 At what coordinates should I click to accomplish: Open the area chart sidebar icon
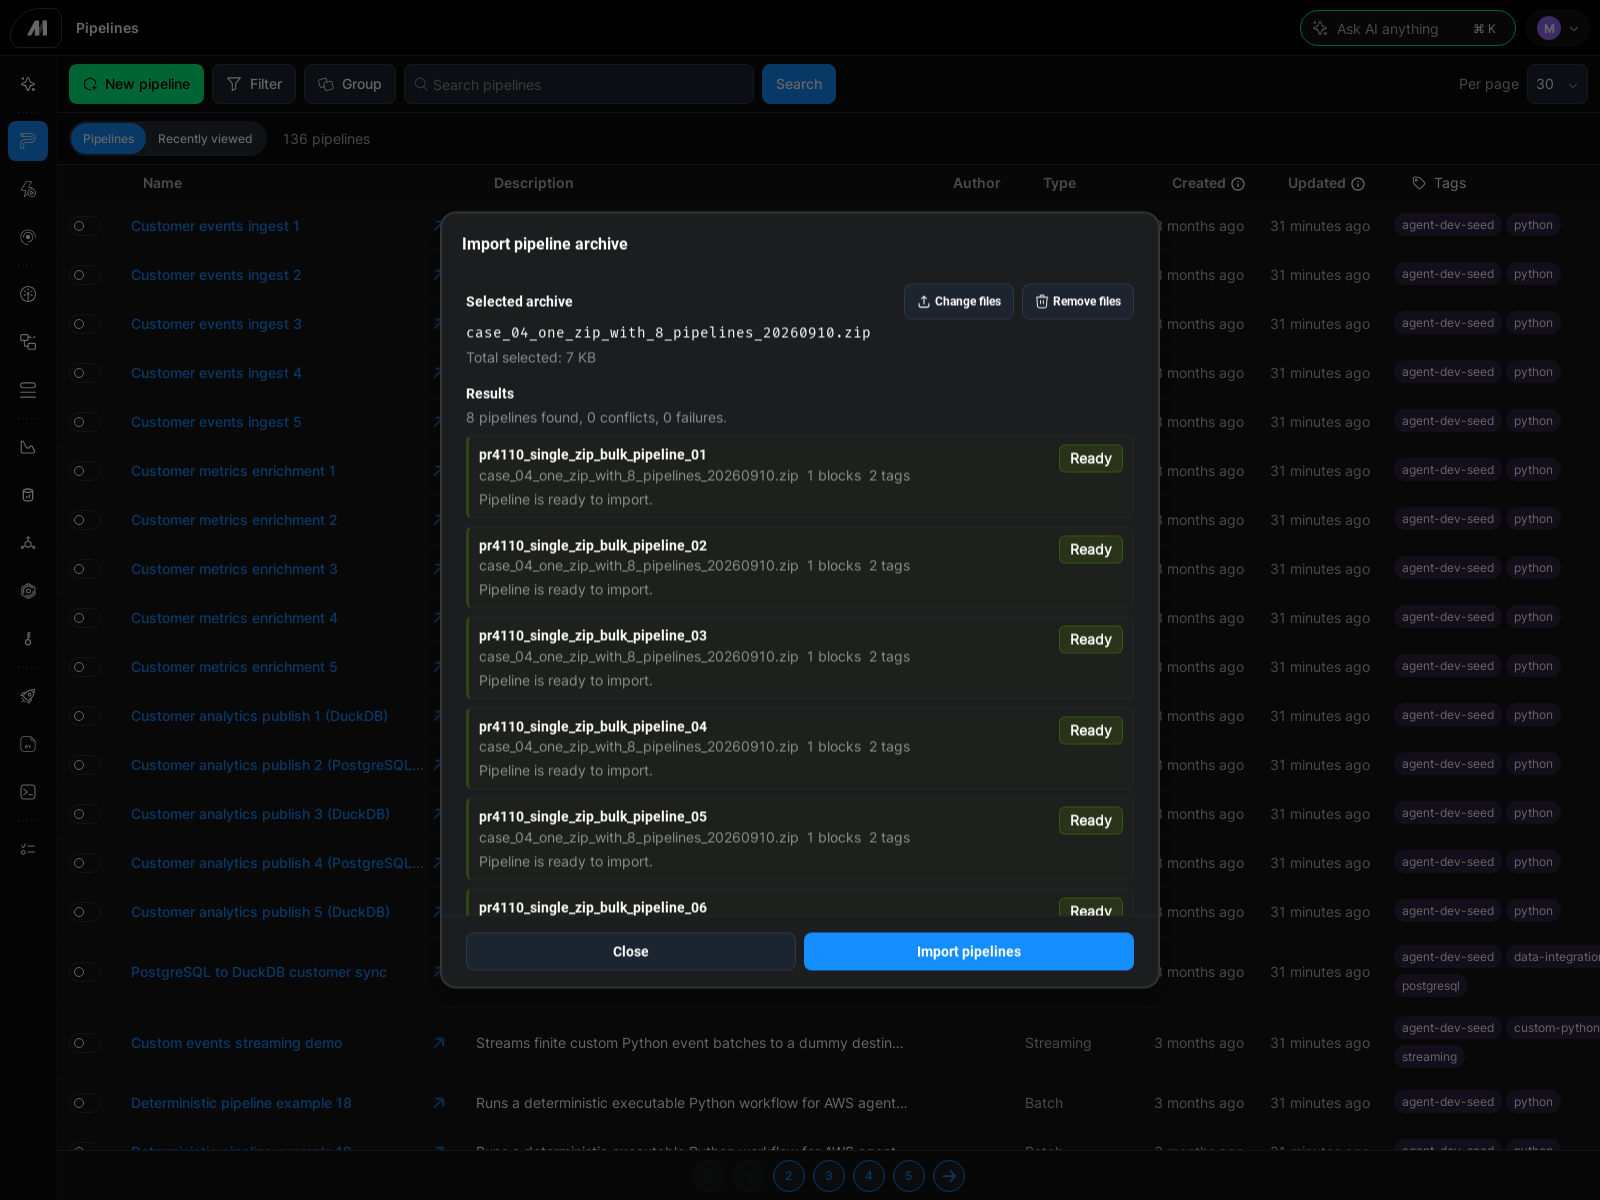coord(28,447)
